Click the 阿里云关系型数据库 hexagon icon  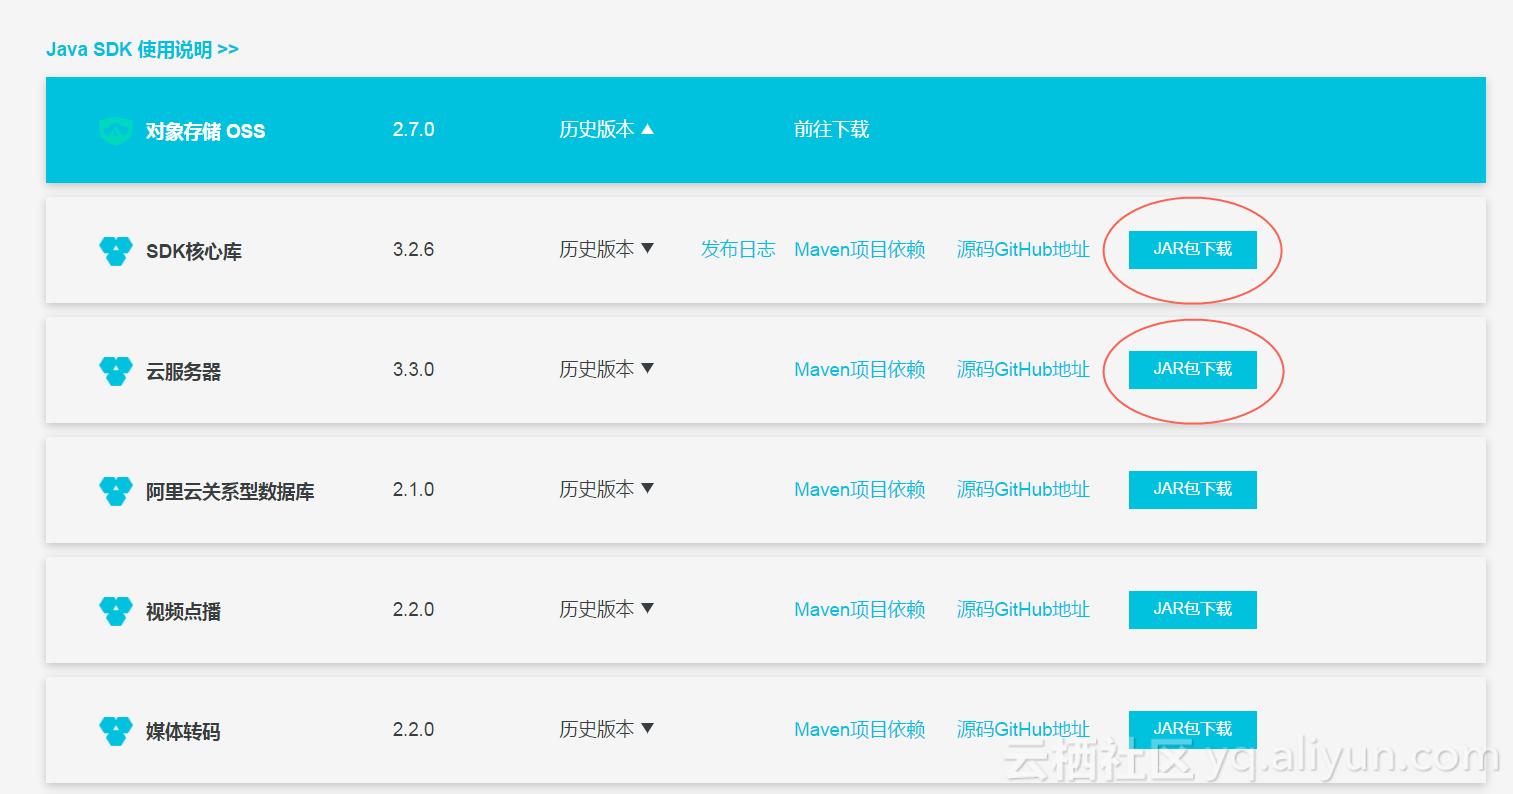[x=115, y=490]
